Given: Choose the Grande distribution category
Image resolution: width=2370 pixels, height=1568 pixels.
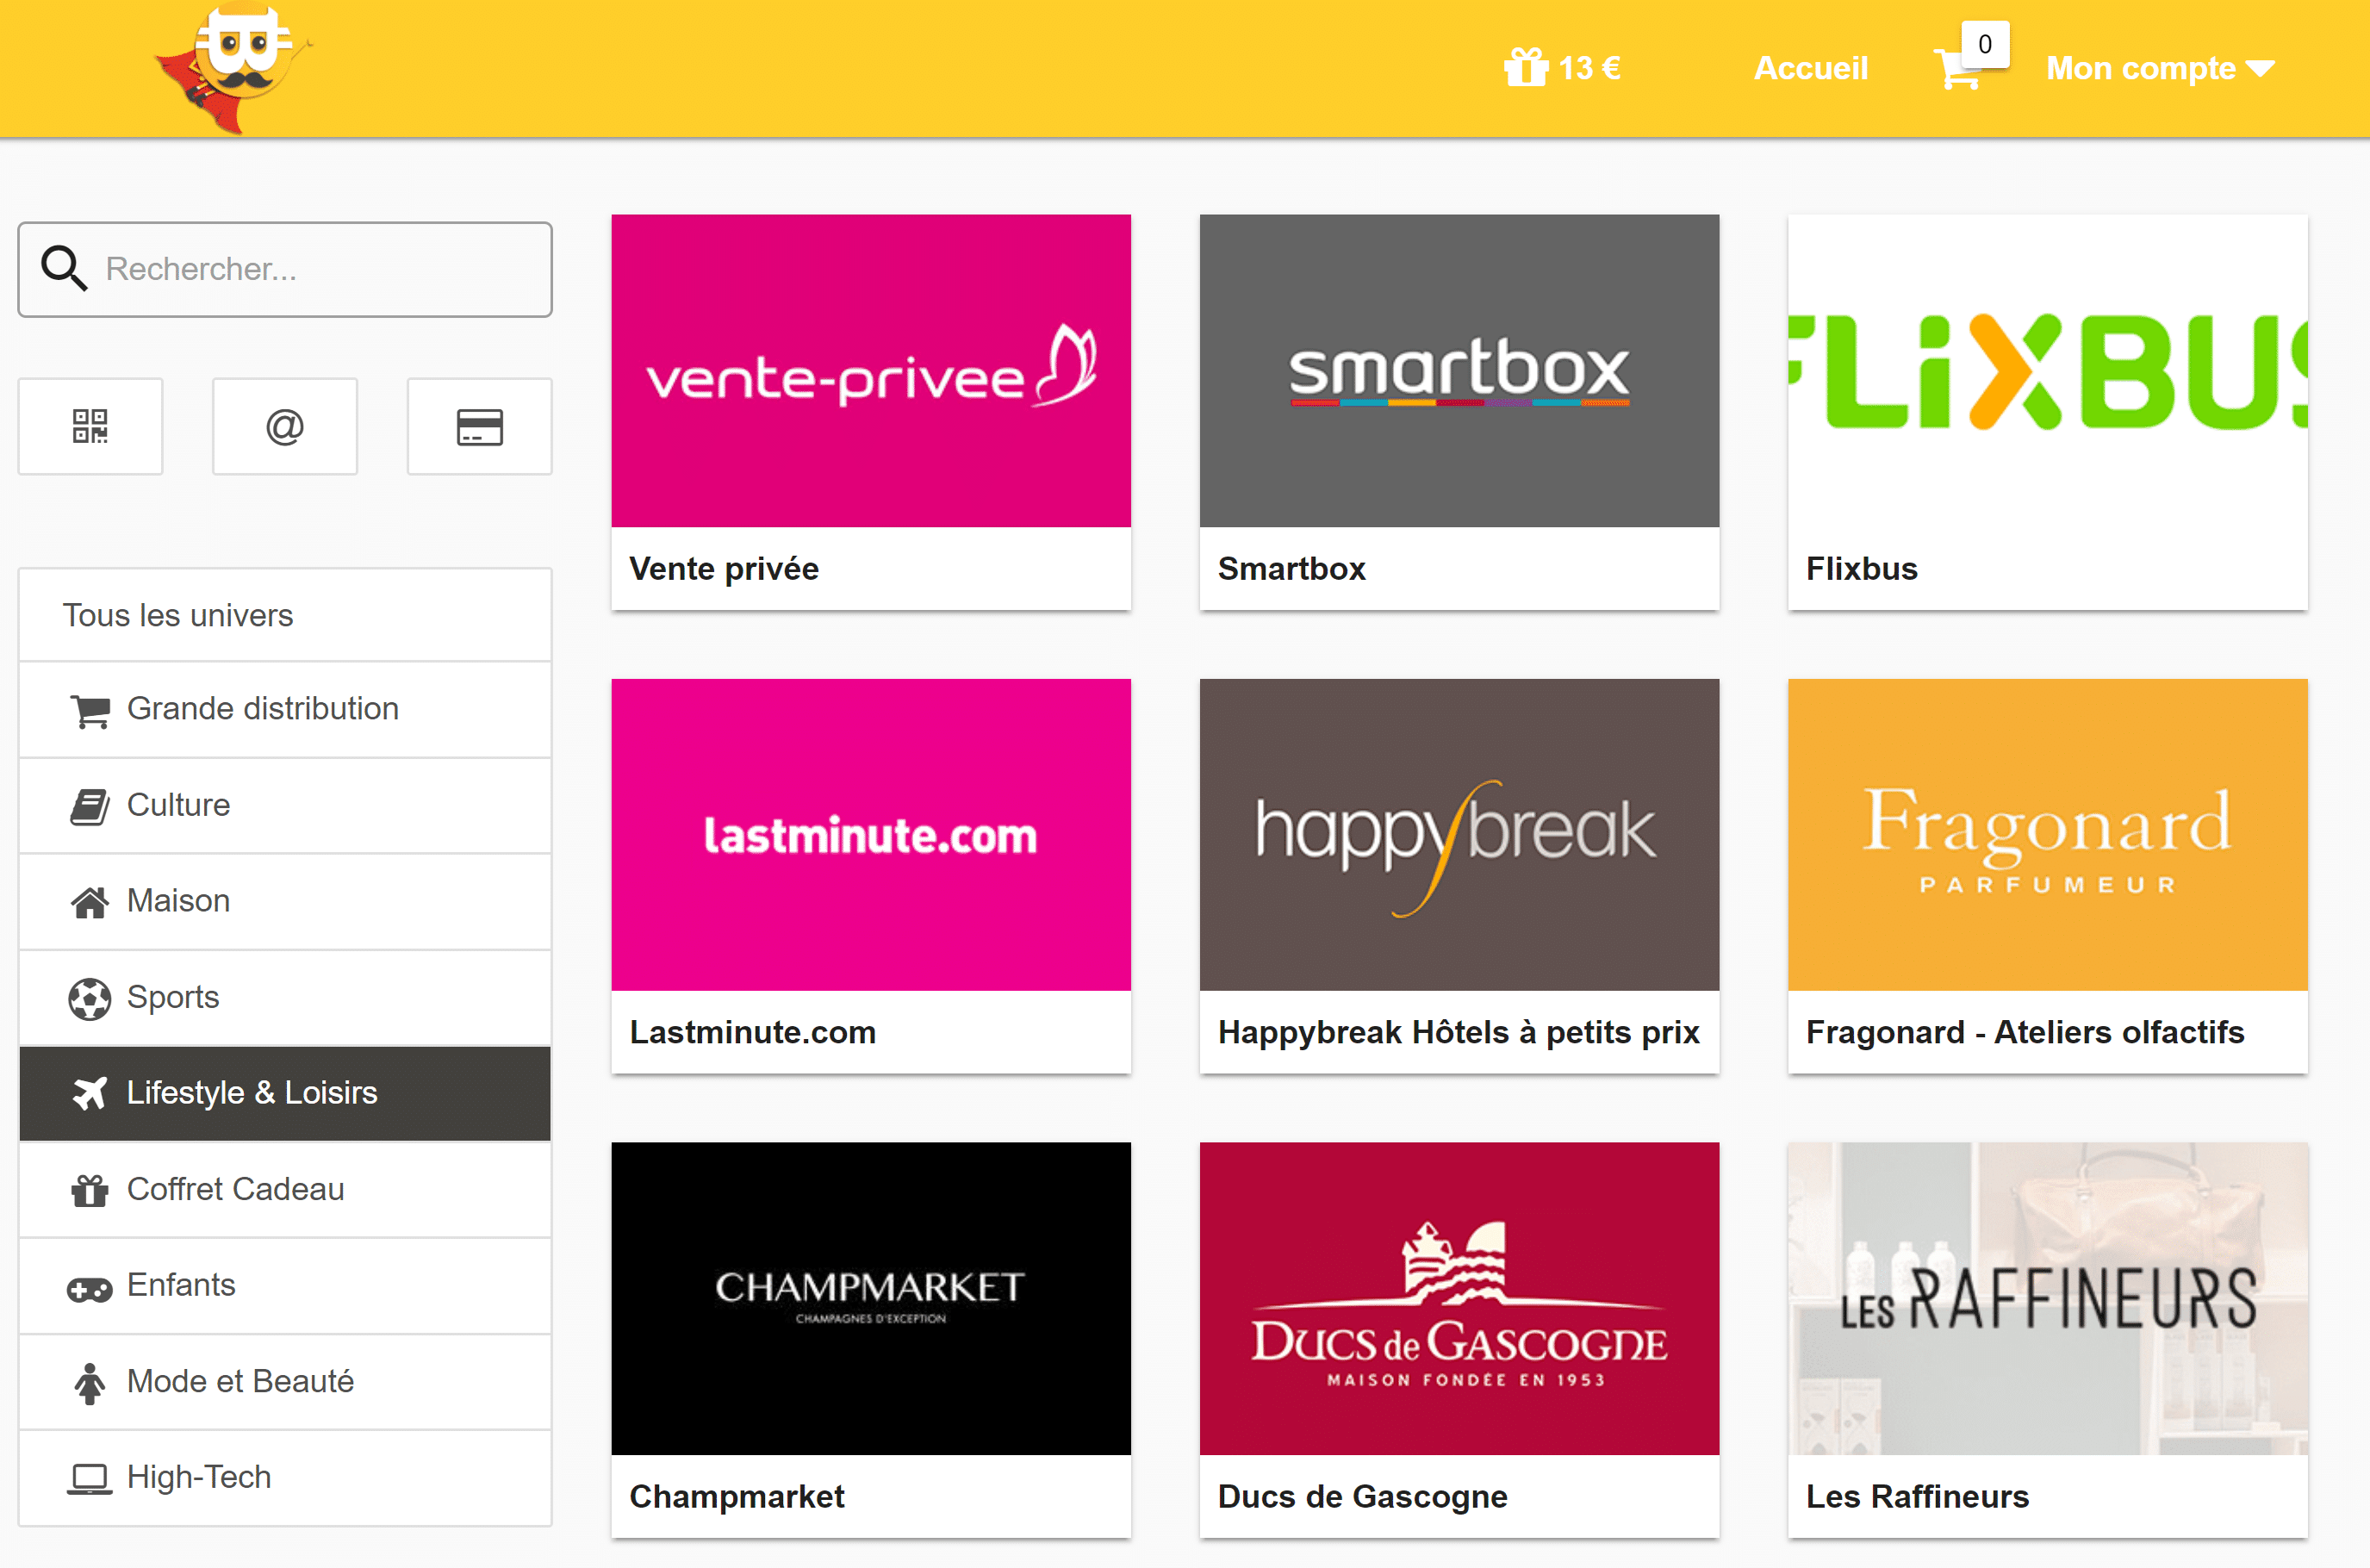Looking at the screenshot, I should pyautogui.click(x=285, y=709).
